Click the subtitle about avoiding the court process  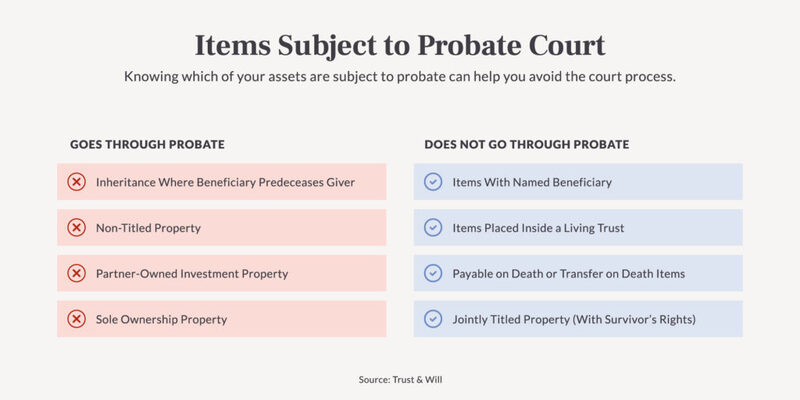[400, 77]
